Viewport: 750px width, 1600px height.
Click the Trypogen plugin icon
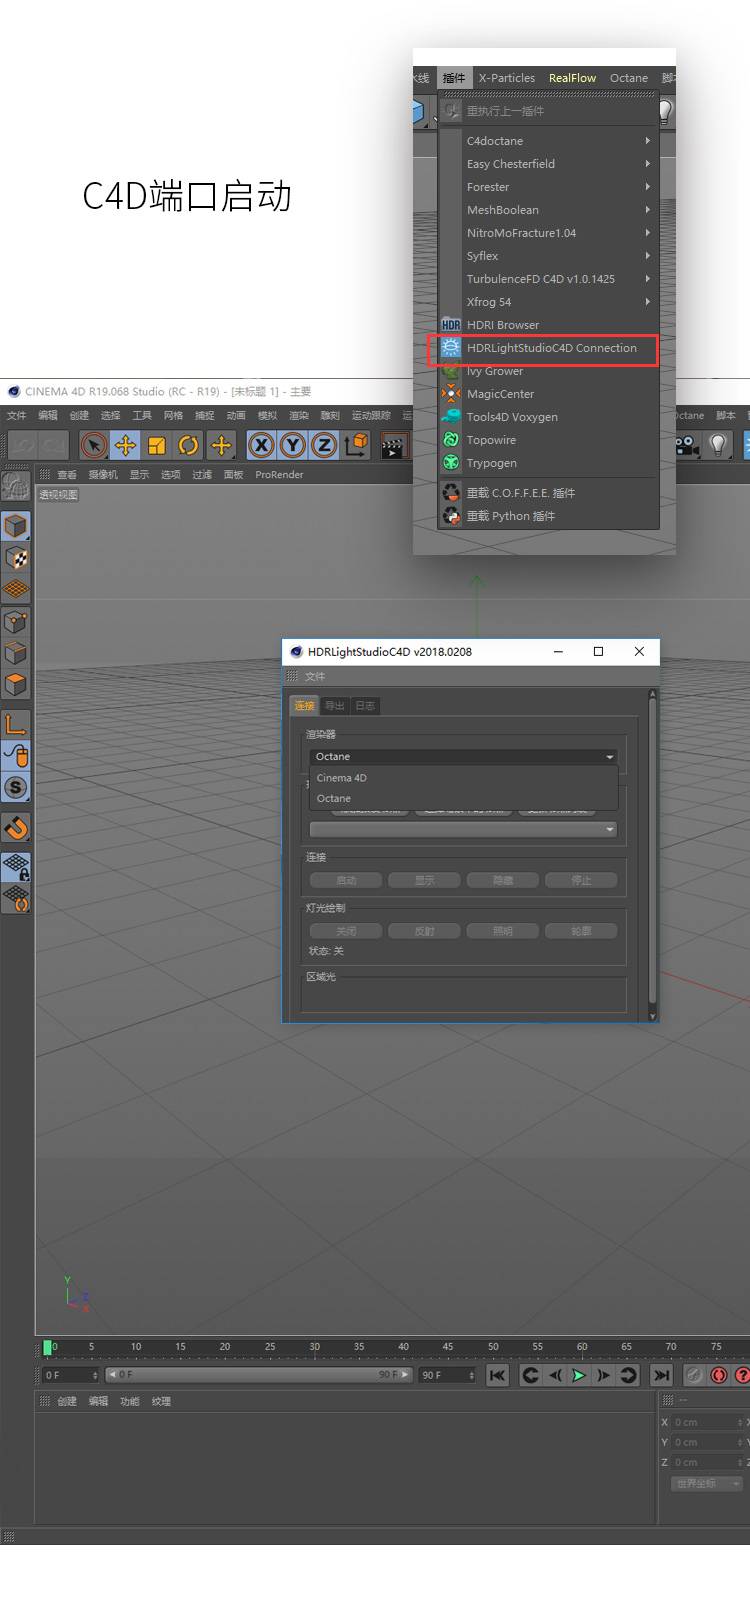click(x=451, y=463)
